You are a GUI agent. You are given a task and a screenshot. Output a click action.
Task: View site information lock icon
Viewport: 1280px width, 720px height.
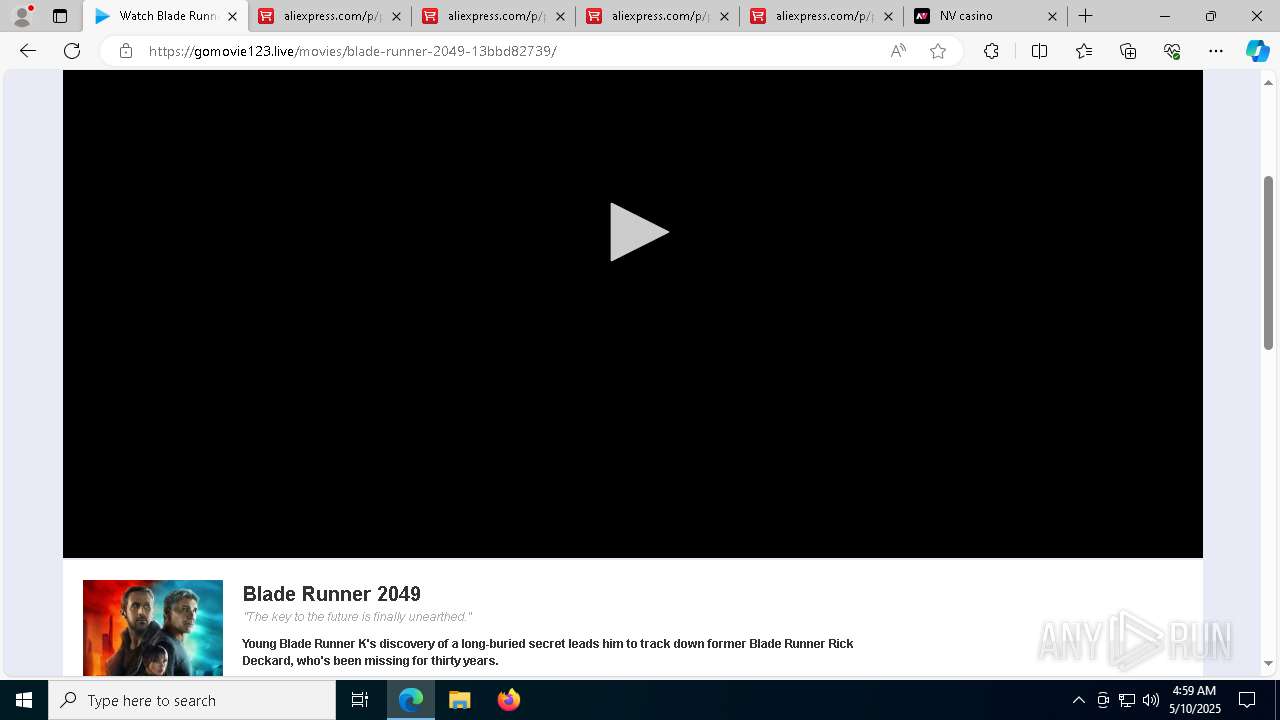[x=126, y=51]
